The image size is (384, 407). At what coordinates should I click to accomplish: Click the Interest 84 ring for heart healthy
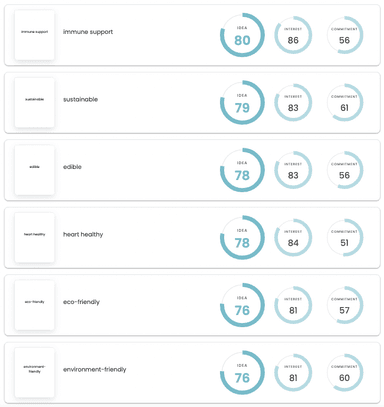(x=293, y=238)
